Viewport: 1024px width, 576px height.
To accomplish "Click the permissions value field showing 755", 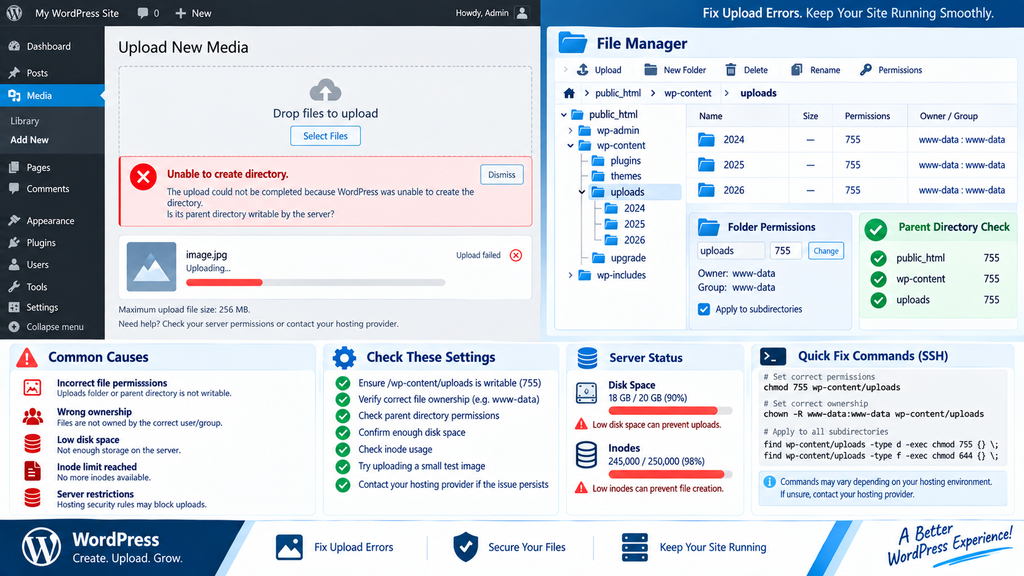I will pyautogui.click(x=785, y=251).
